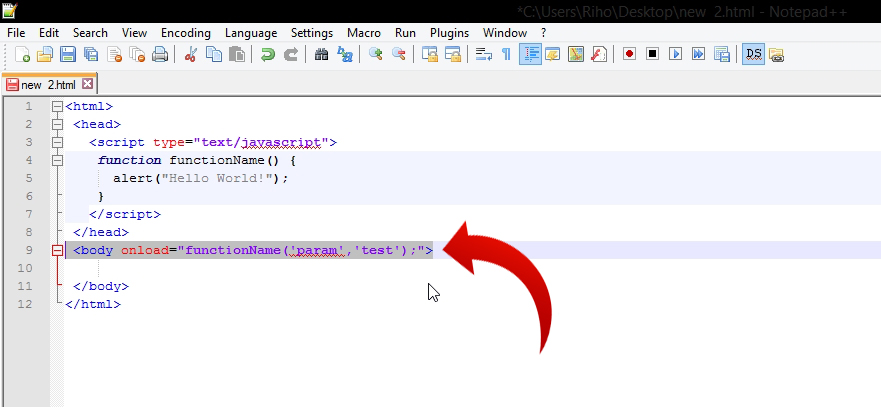Close the new 2.html tab

click(87, 84)
